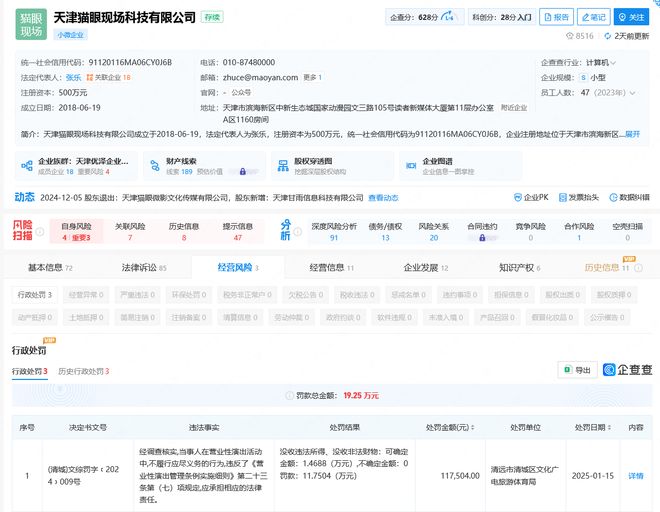Click the 发票抬头 icon
Image resolution: width=660 pixels, height=512 pixels.
pos(562,197)
